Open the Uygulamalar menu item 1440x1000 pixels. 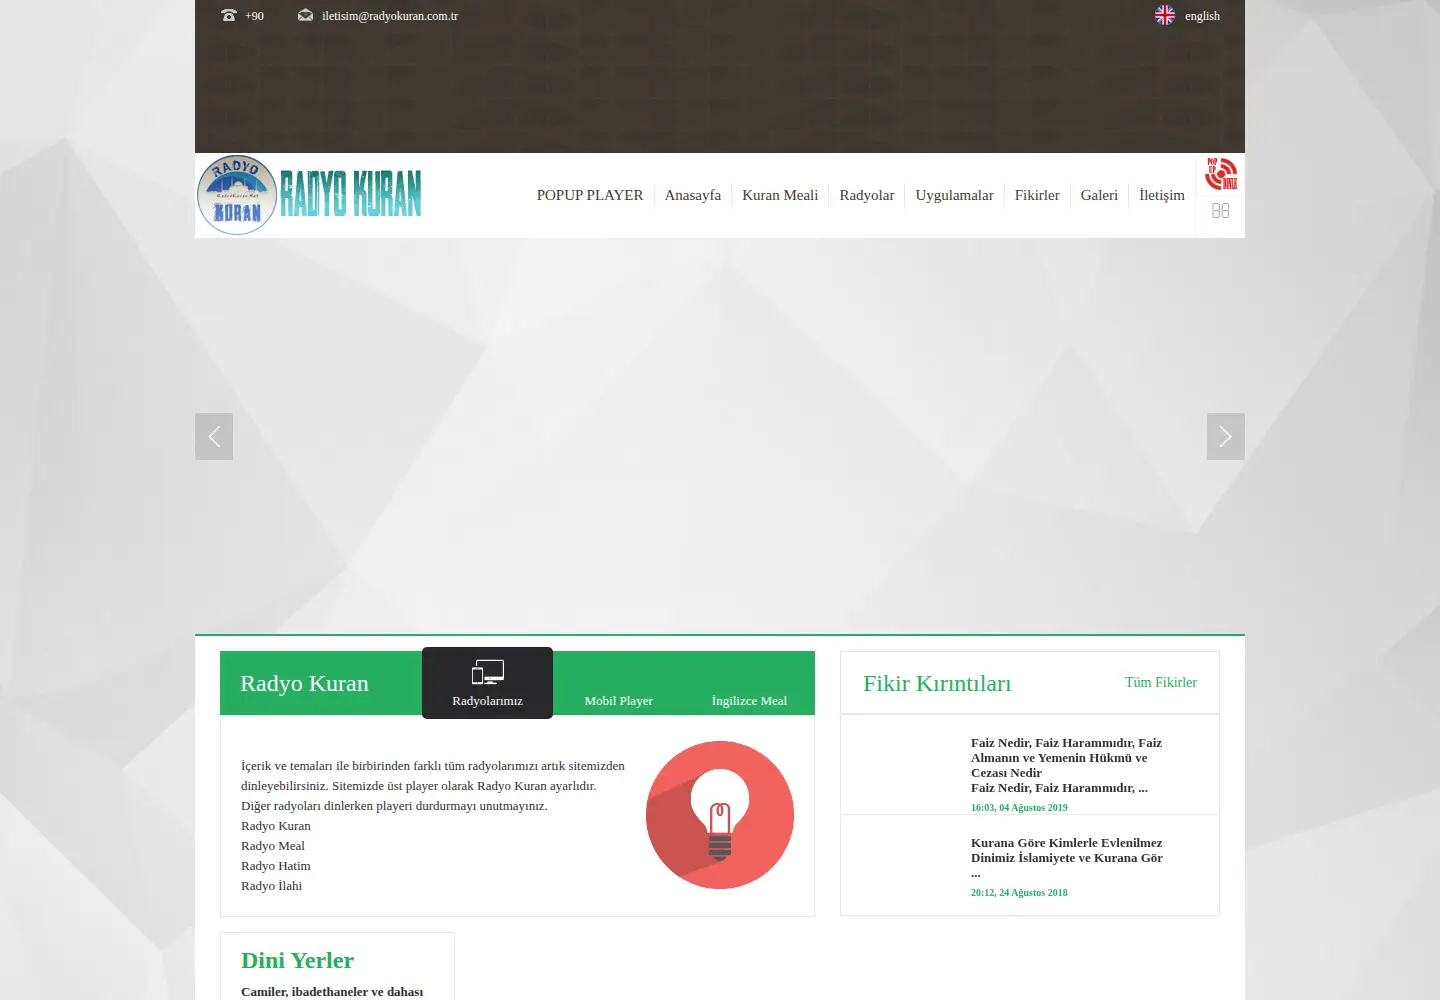click(x=955, y=195)
